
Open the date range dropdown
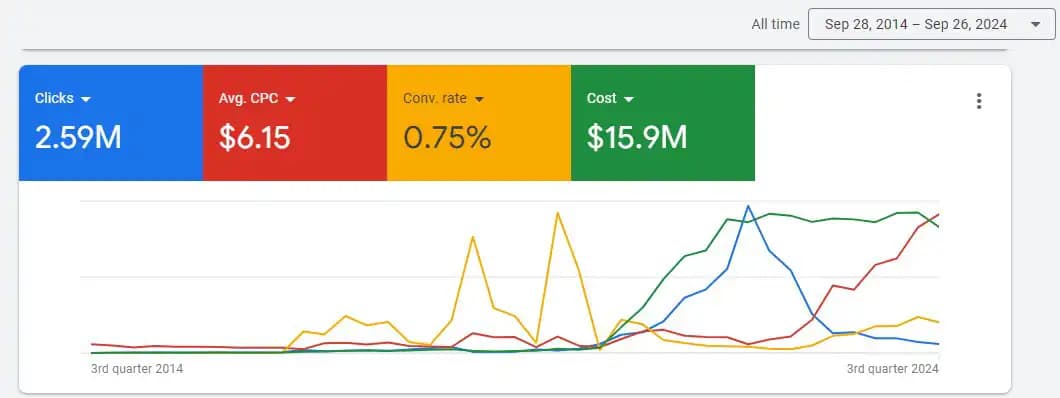click(x=932, y=25)
